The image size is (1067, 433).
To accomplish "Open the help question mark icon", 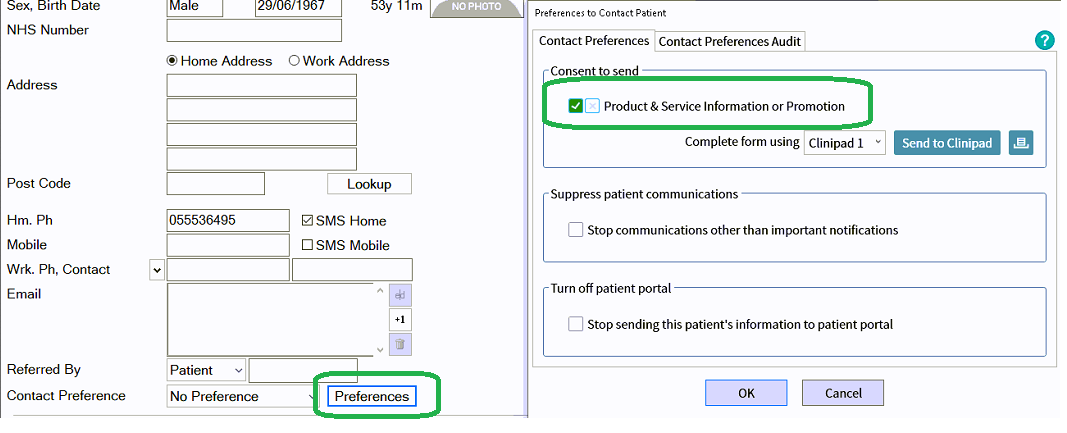I will pos(1044,41).
